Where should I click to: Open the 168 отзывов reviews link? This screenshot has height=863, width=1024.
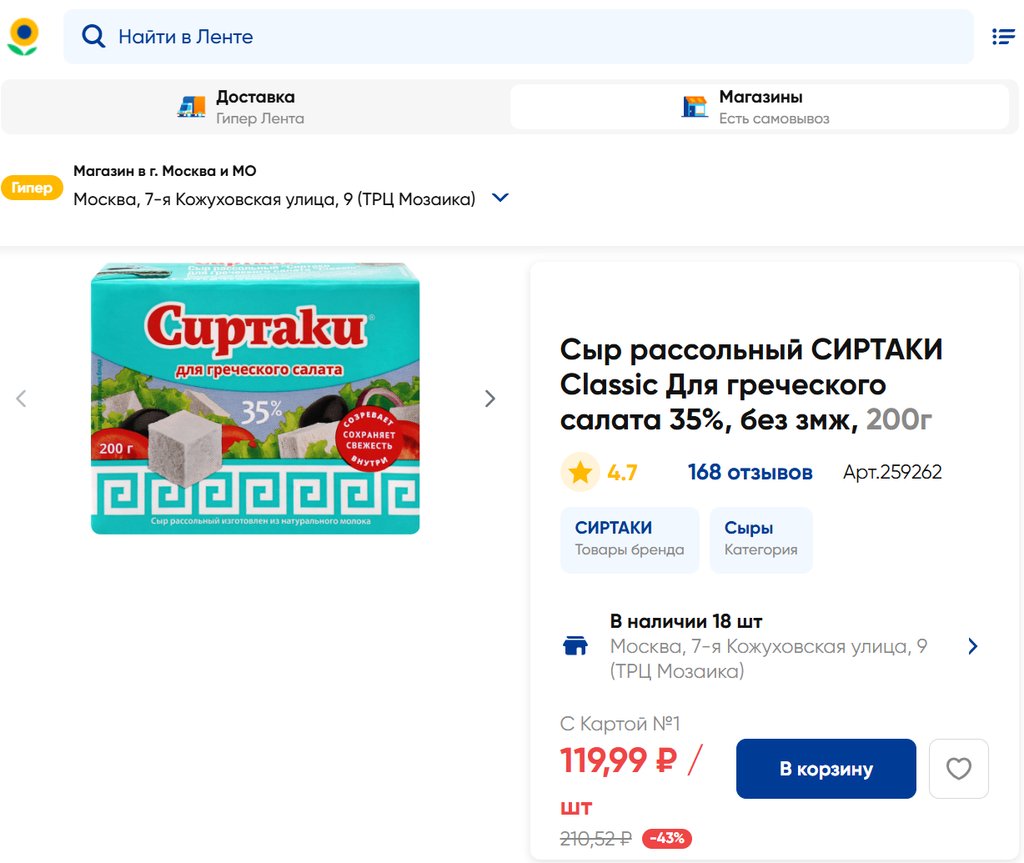click(x=750, y=472)
